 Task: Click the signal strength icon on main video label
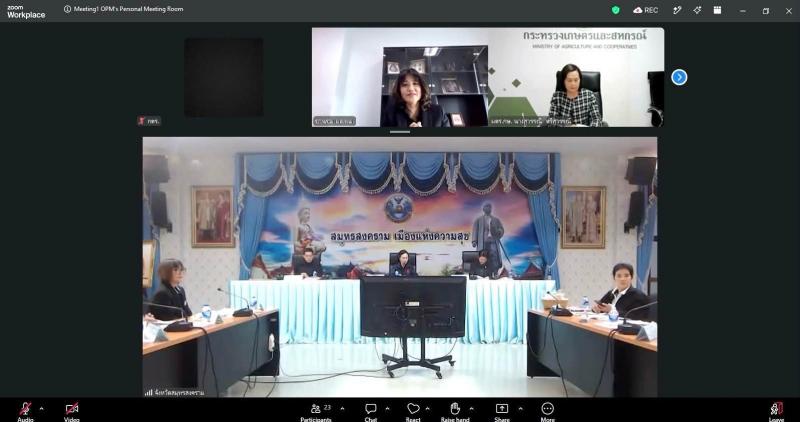point(148,392)
